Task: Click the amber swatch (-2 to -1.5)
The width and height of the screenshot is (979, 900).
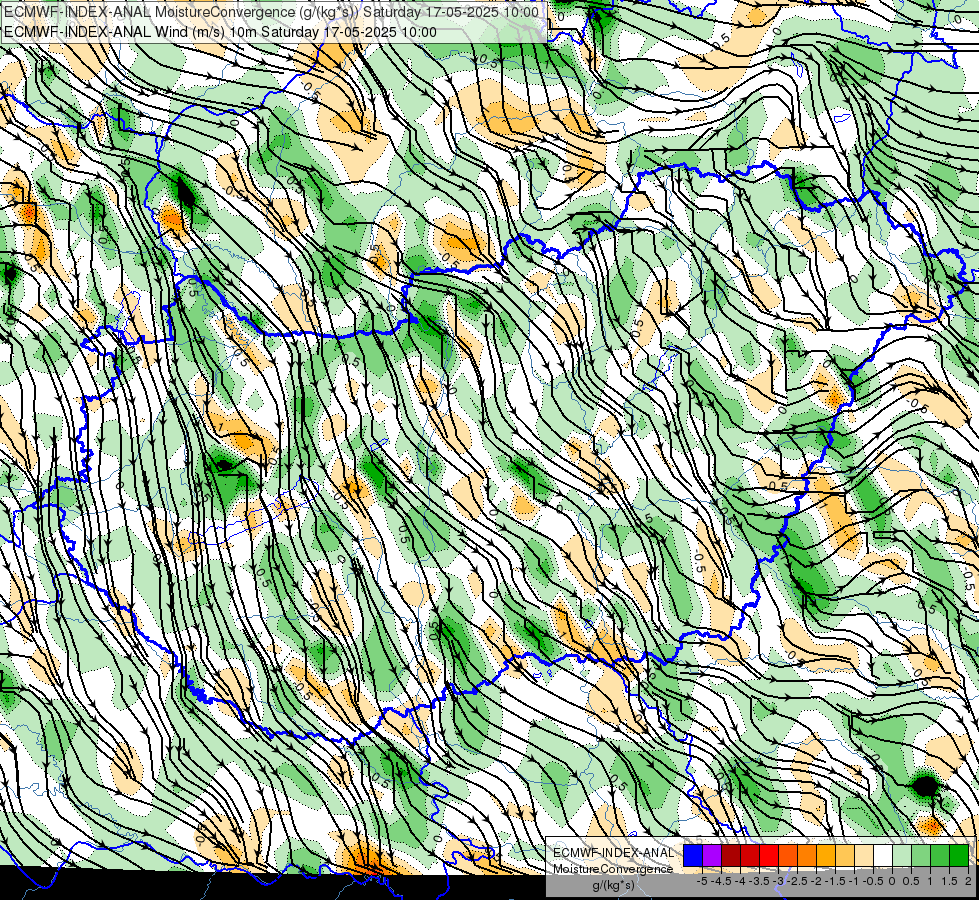Action: (826, 856)
